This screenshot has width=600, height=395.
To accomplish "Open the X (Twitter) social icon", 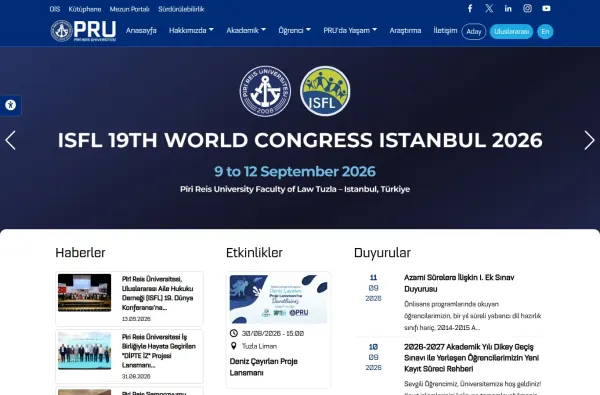I will [489, 8].
